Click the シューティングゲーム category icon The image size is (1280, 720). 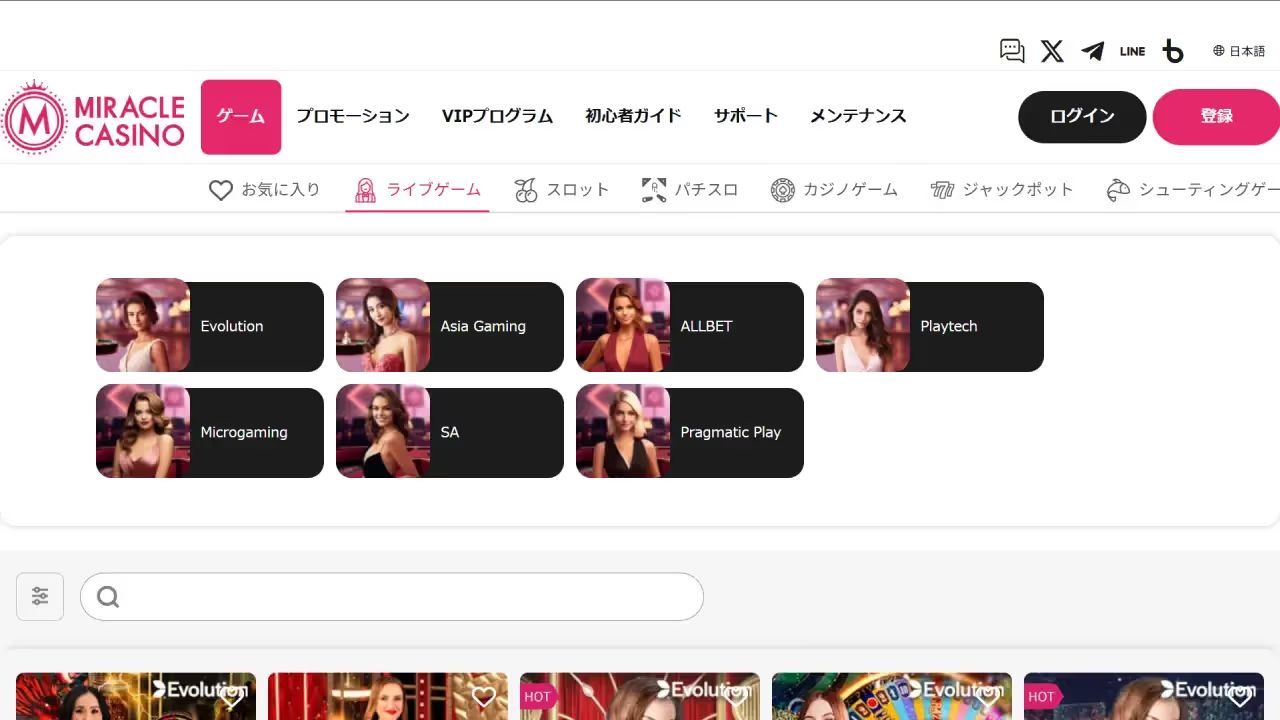tap(1118, 189)
